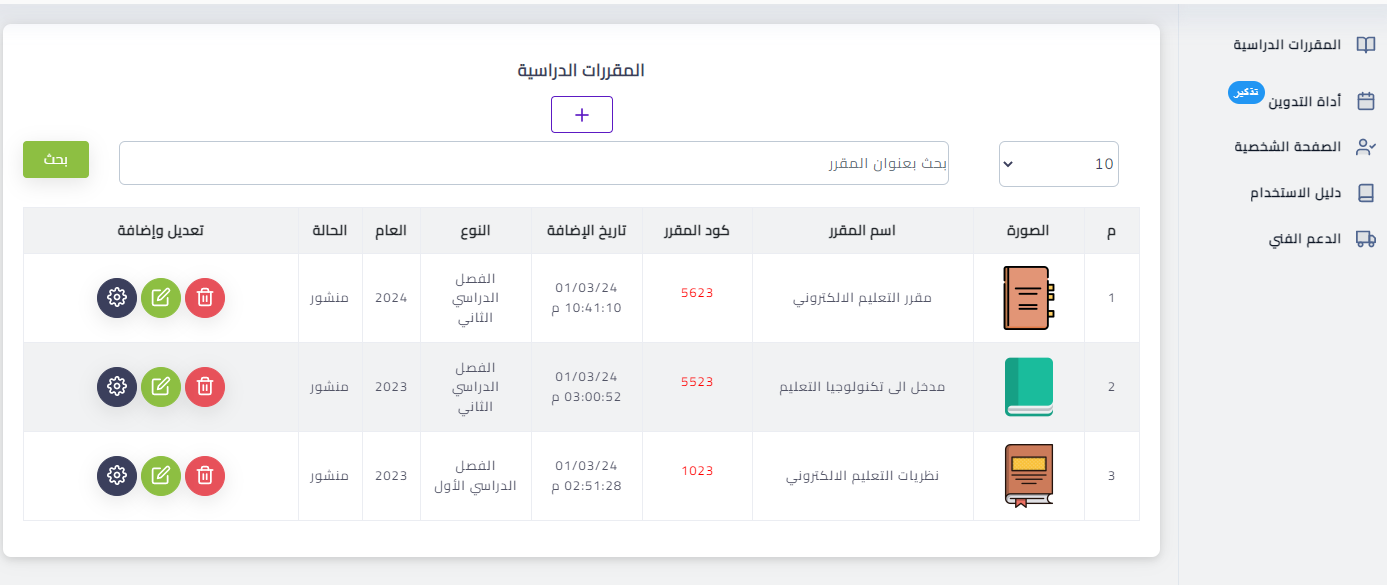Open the rows-per-page dropdown showing 10

(x=1058, y=164)
